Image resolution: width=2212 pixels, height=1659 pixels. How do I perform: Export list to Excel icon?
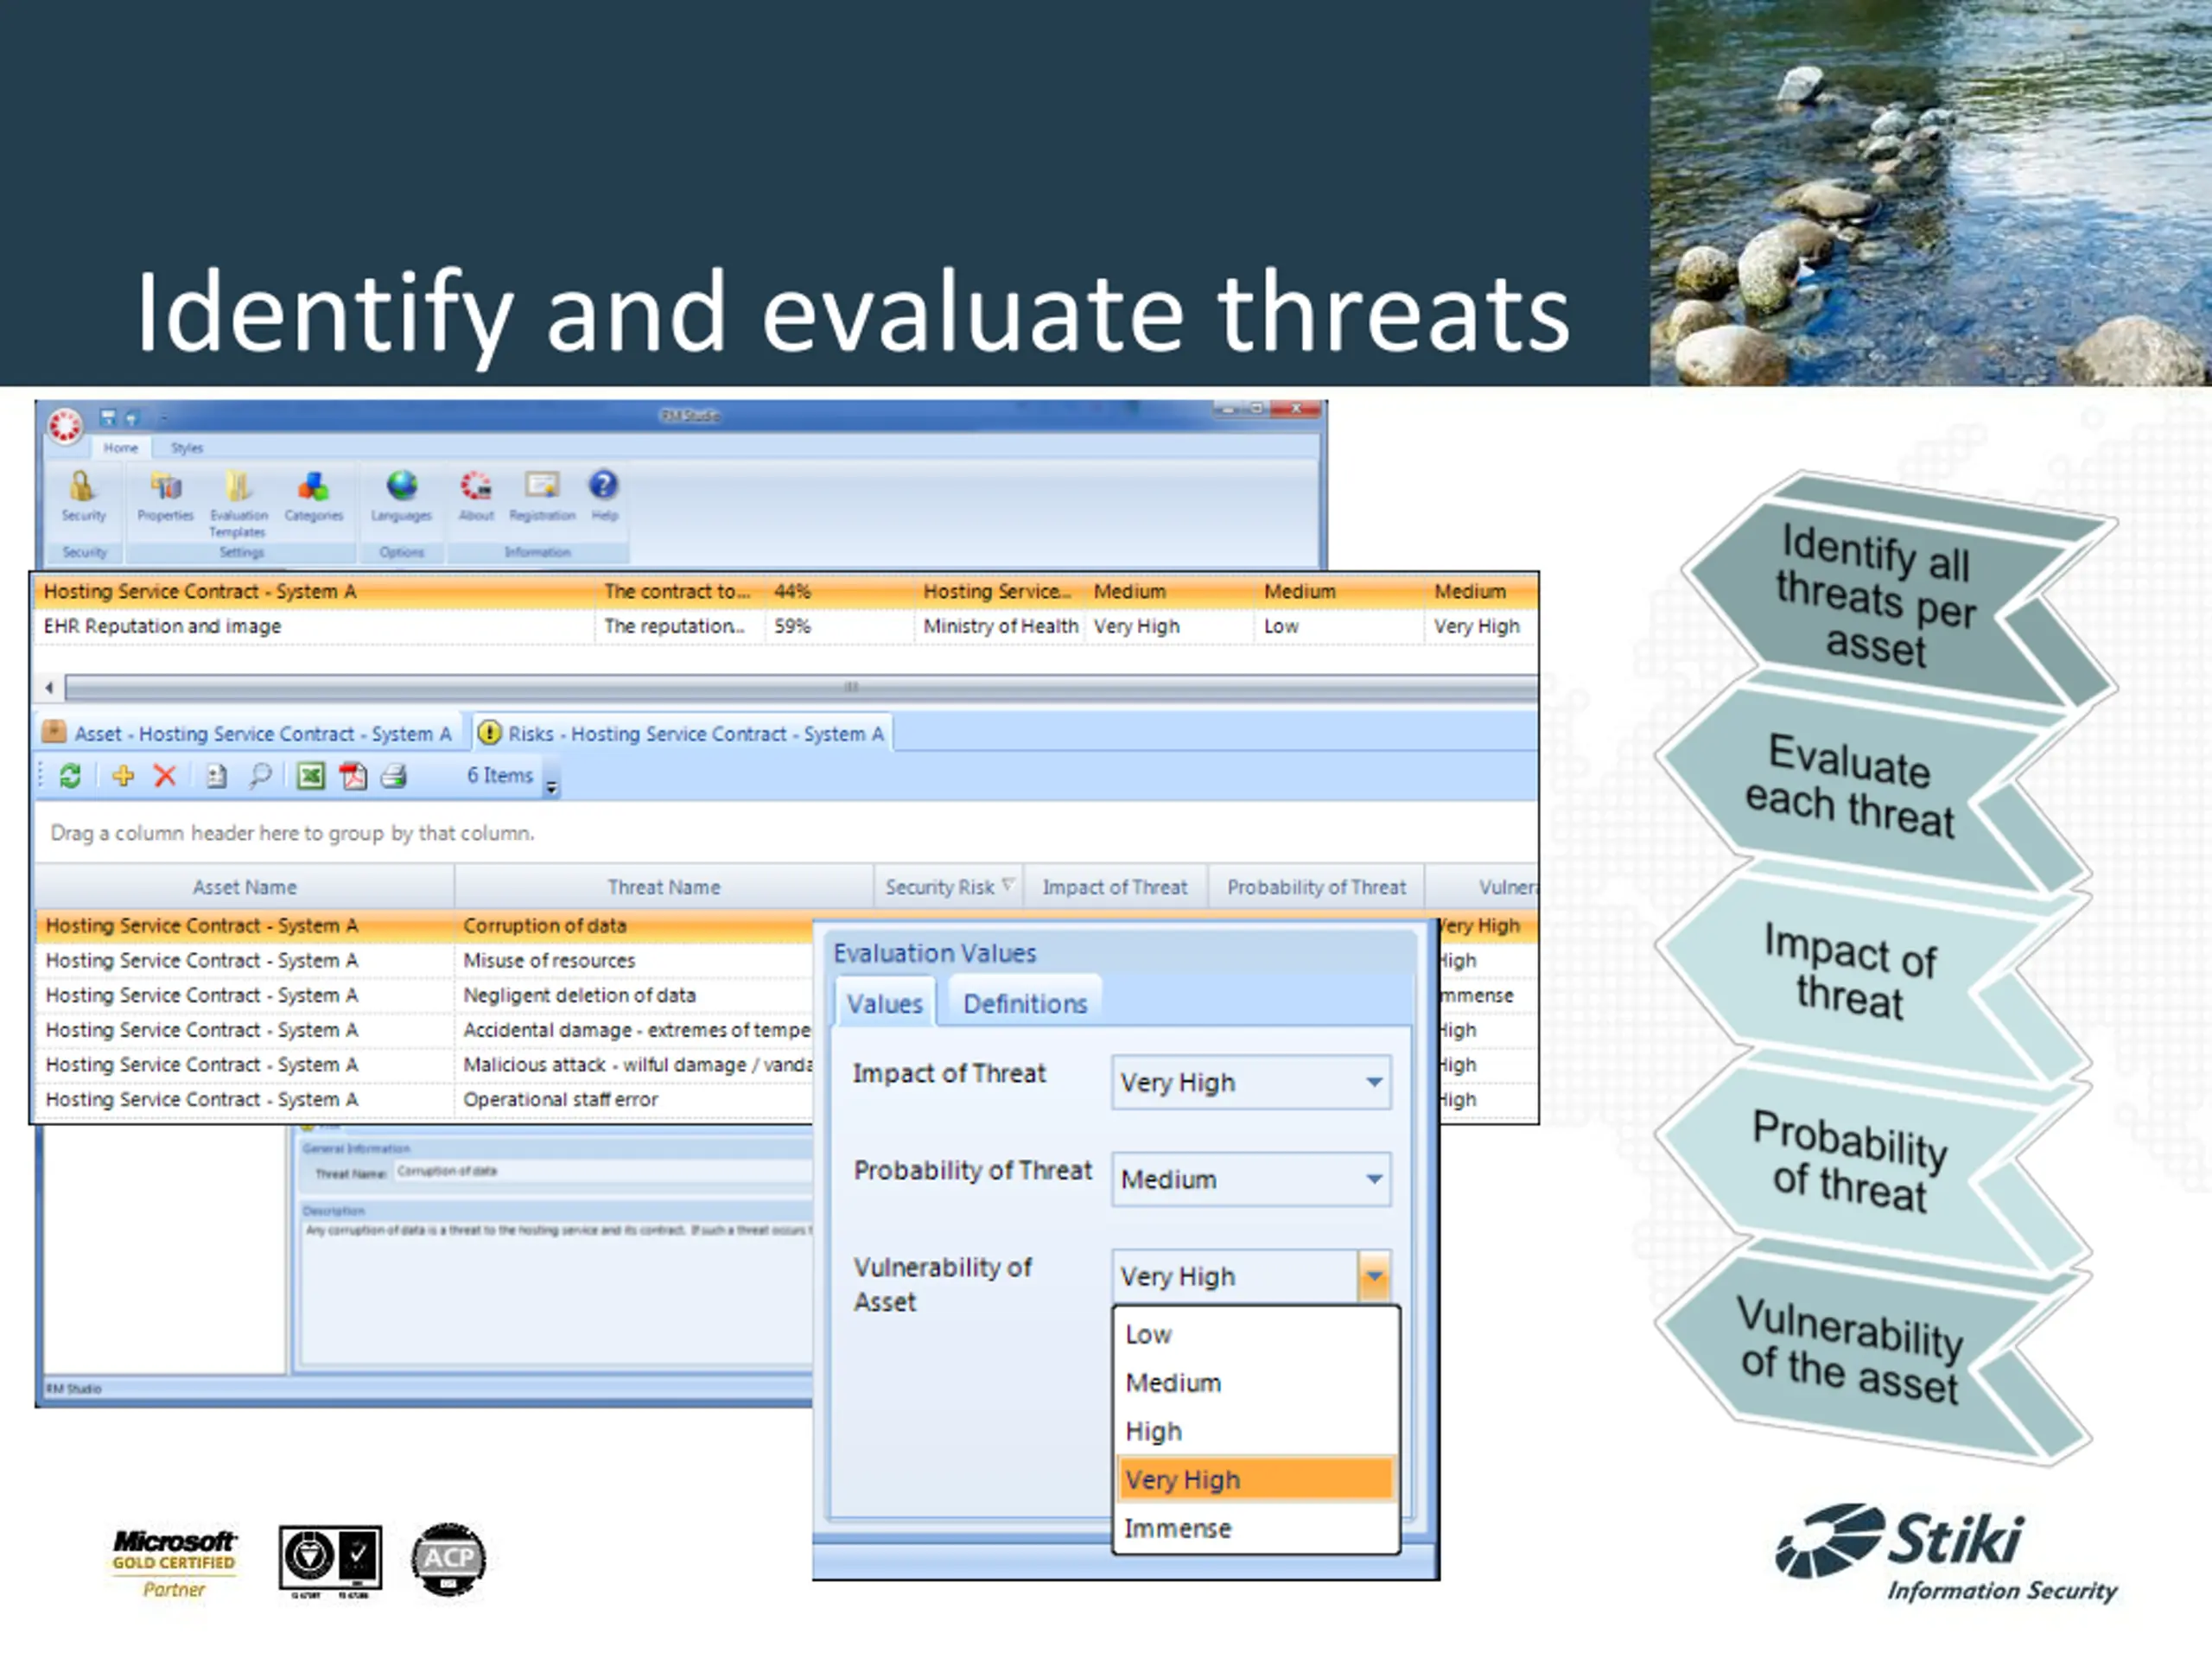pos(311,776)
